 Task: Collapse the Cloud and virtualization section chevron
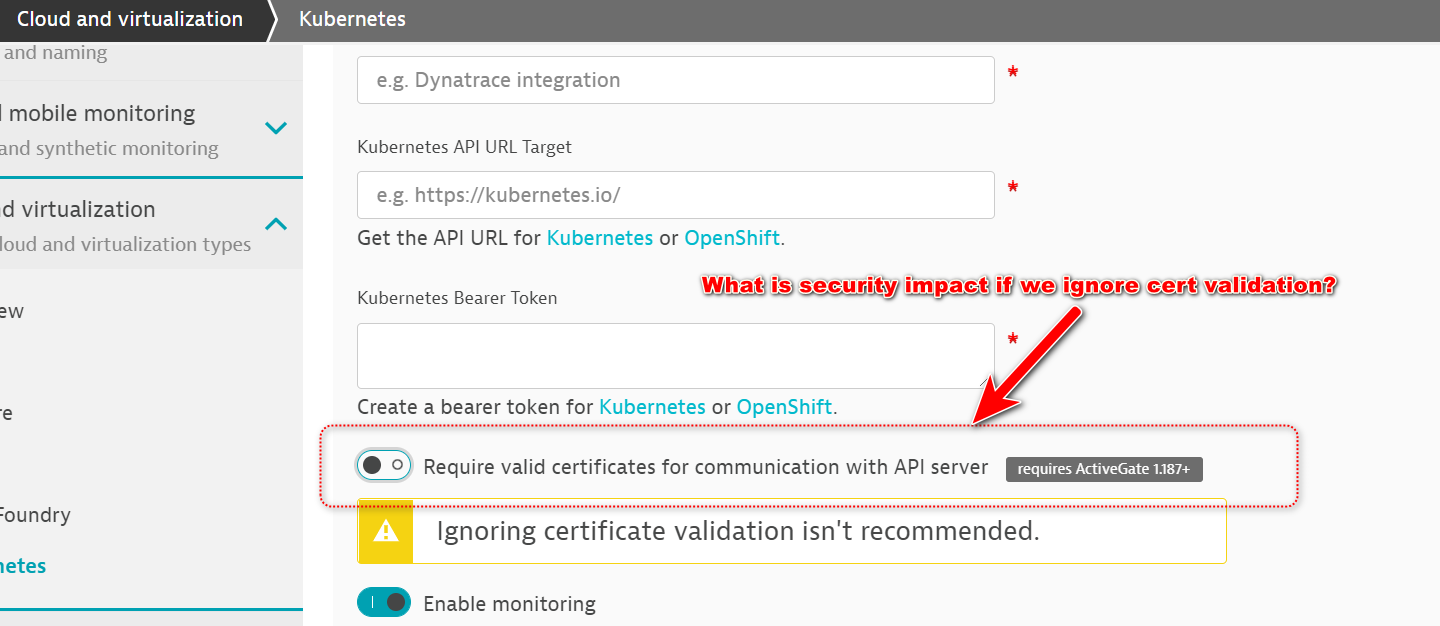(x=276, y=224)
